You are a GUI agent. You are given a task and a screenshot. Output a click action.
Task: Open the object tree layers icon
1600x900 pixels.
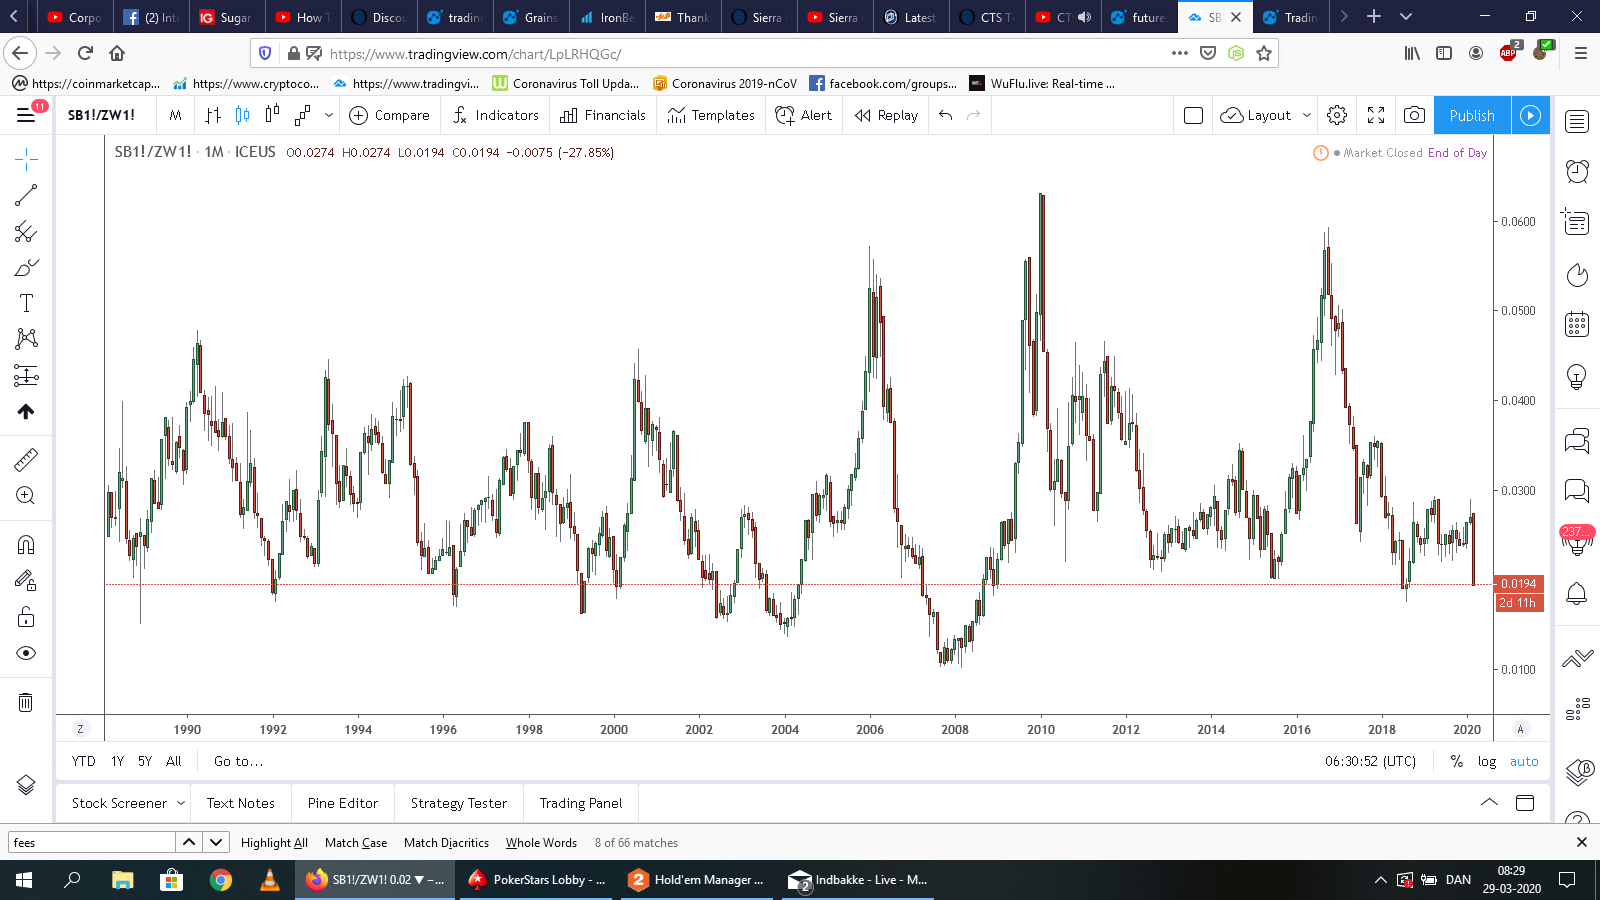click(x=26, y=785)
